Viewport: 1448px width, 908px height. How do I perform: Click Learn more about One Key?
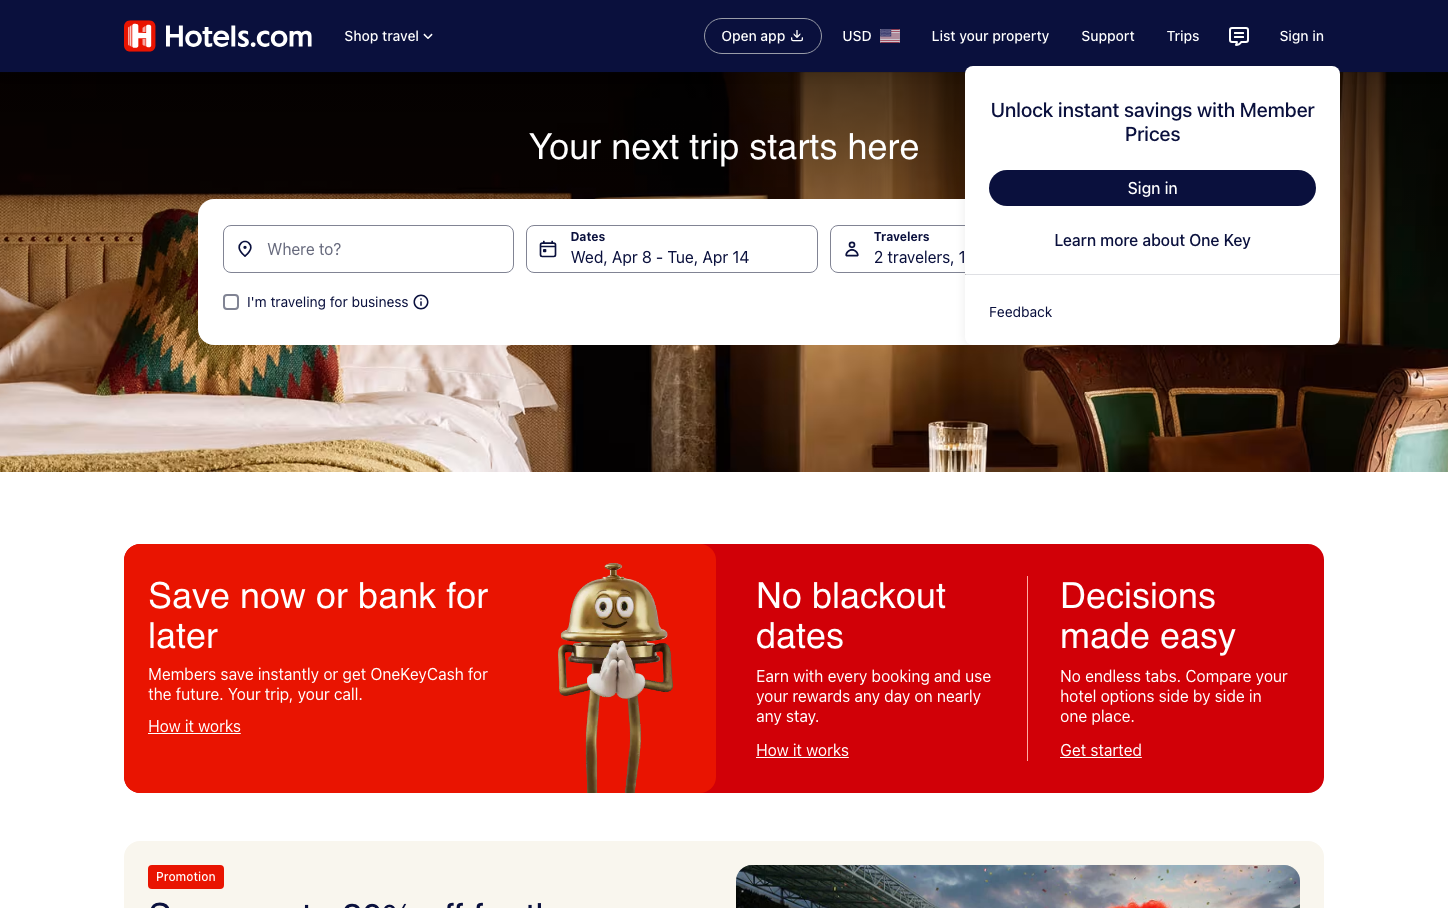click(x=1152, y=240)
